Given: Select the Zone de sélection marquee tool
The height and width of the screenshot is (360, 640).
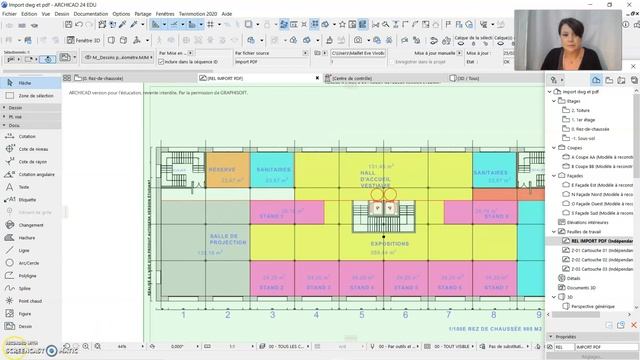Looking at the screenshot, I should [x=31, y=96].
